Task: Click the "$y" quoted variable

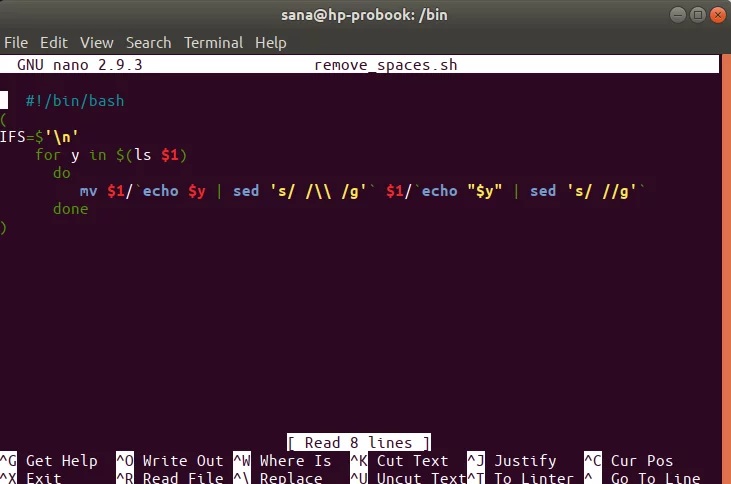Action: (485, 191)
